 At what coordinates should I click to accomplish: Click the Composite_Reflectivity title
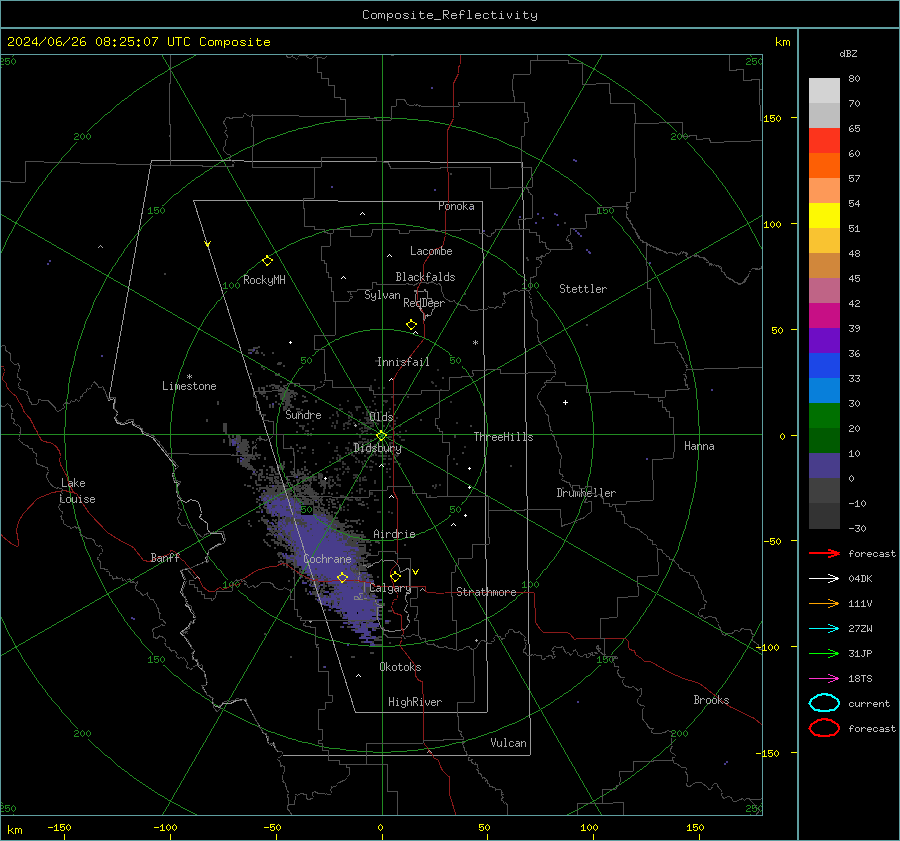point(449,15)
